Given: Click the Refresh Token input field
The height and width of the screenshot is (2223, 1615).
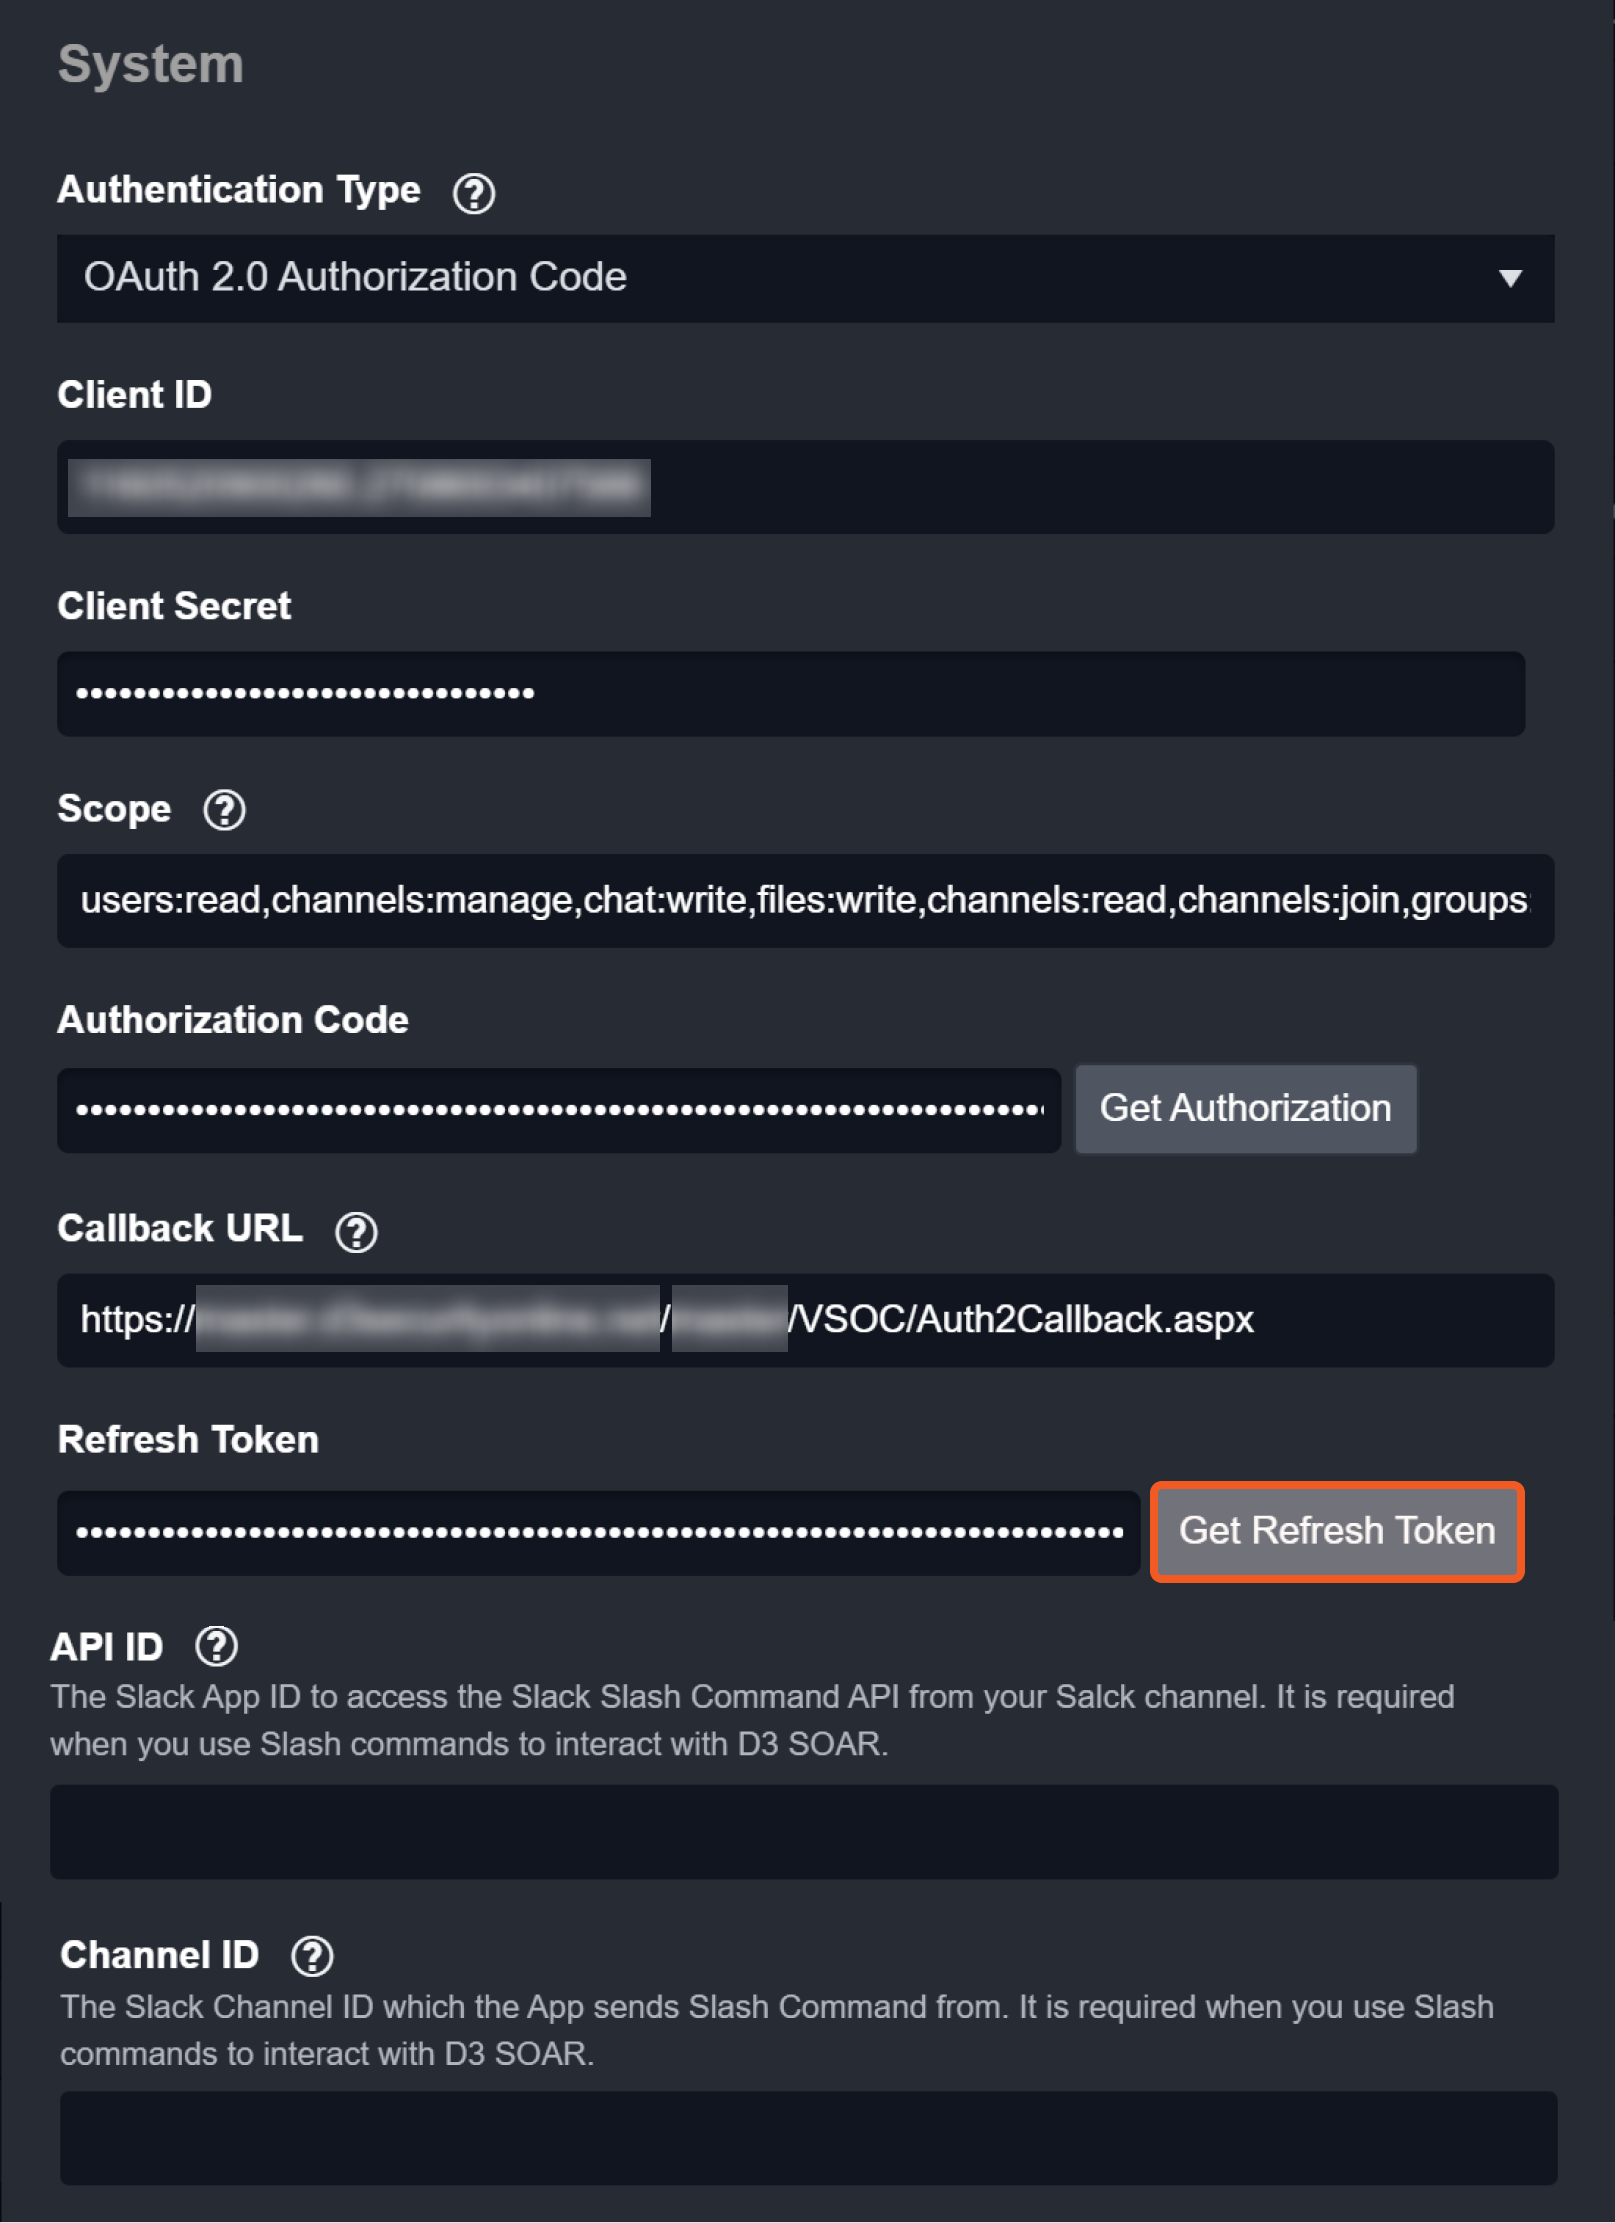Looking at the screenshot, I should (598, 1533).
